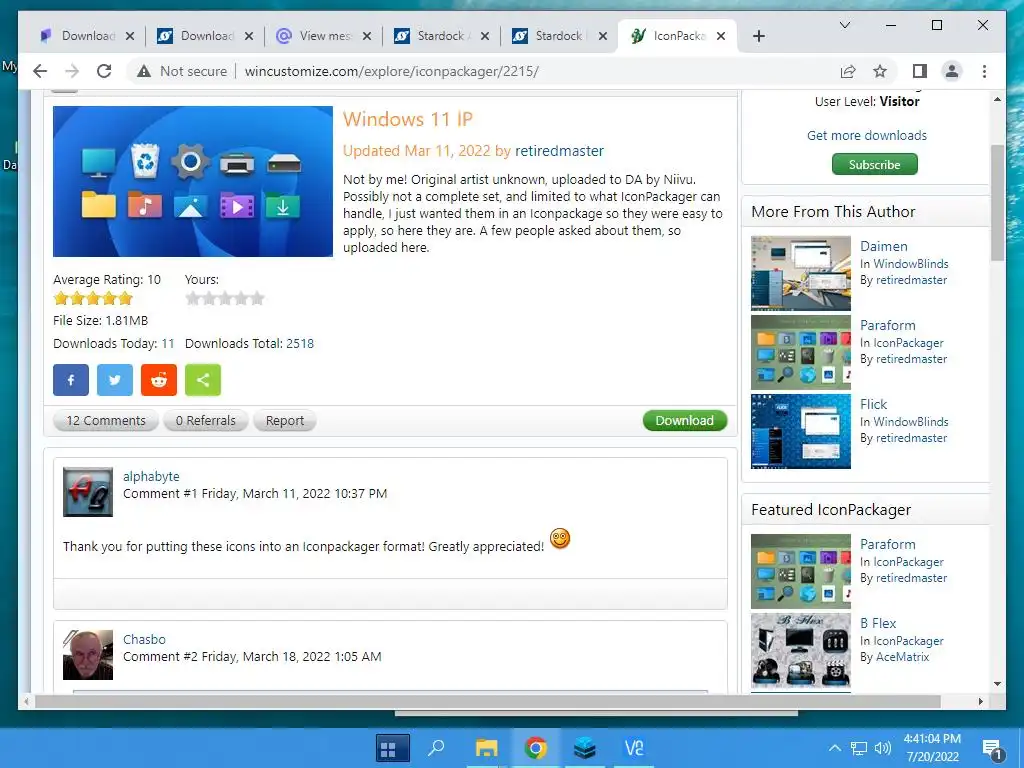Click the address bar URL
This screenshot has width=1024, height=768.
click(392, 71)
